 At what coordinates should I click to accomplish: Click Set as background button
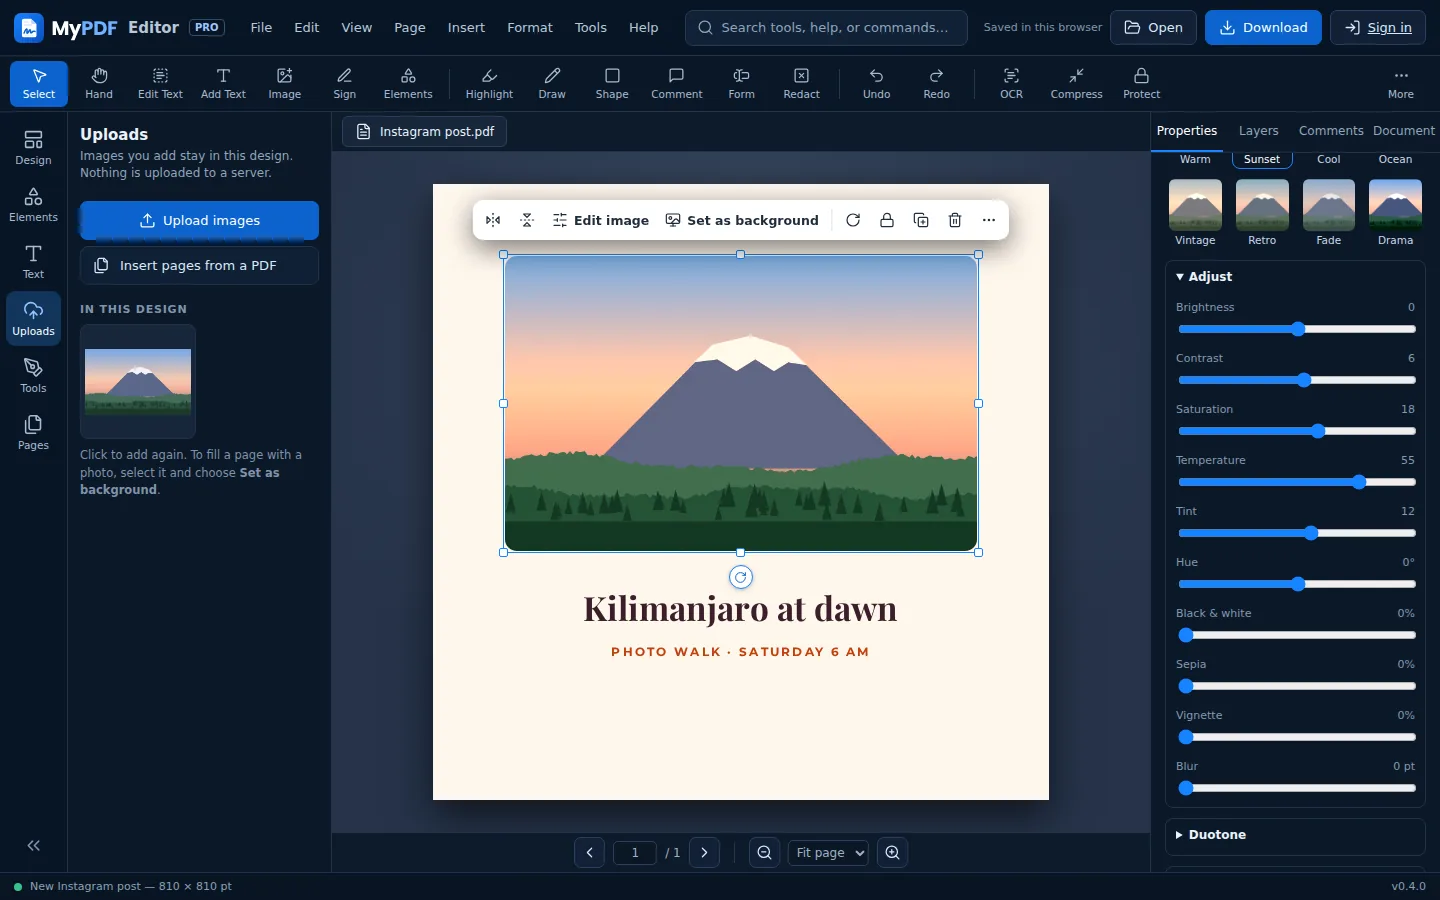click(742, 220)
